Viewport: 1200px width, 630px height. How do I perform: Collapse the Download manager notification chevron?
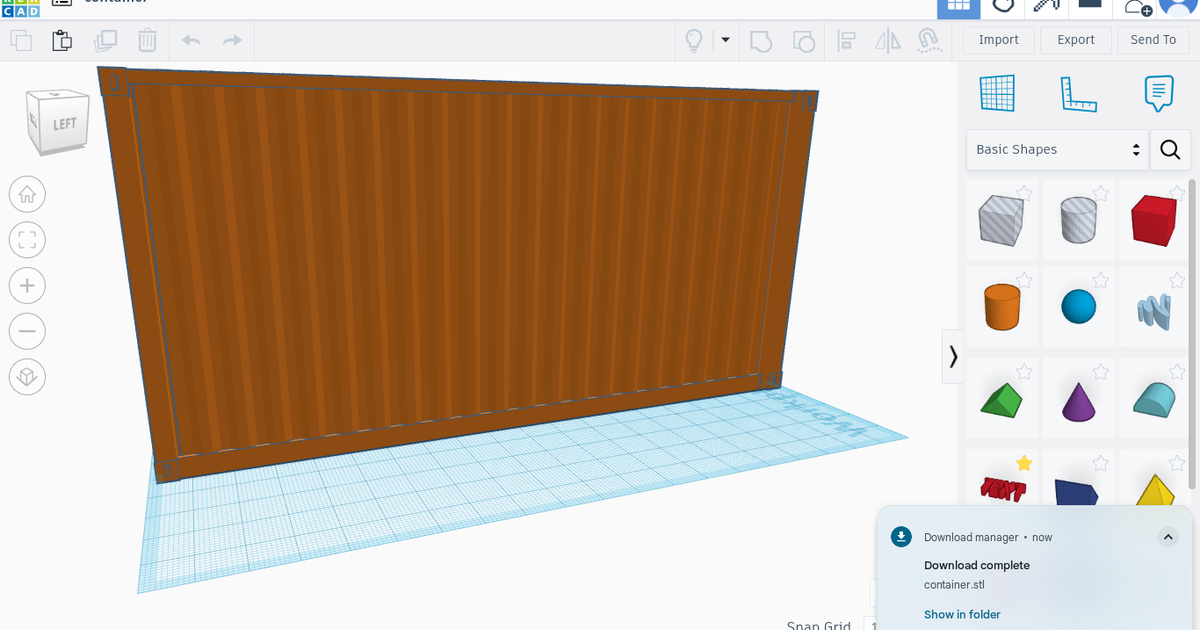(x=1168, y=537)
